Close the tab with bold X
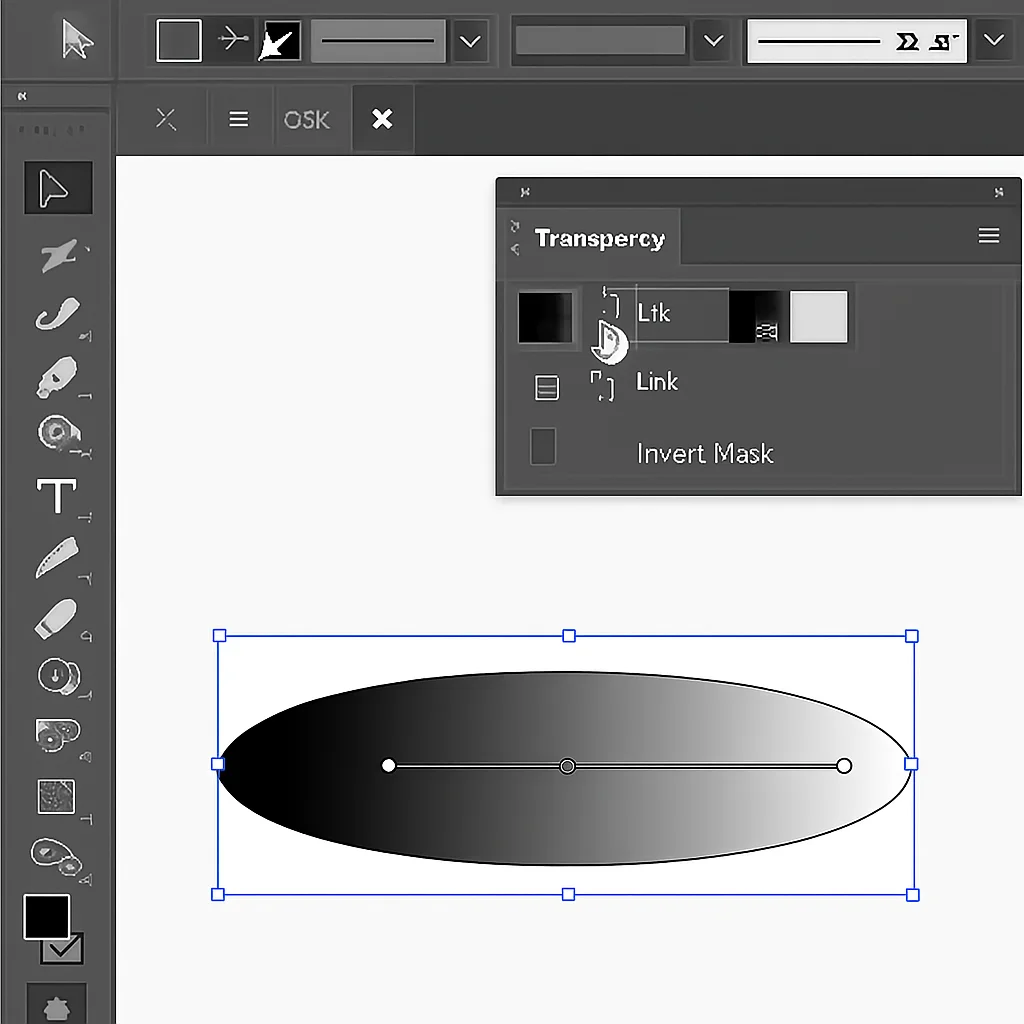 pos(382,119)
